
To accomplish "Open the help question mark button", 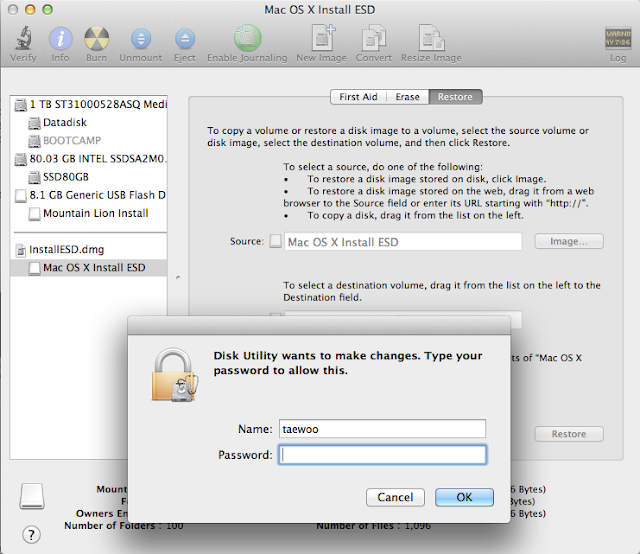I will 31,534.
